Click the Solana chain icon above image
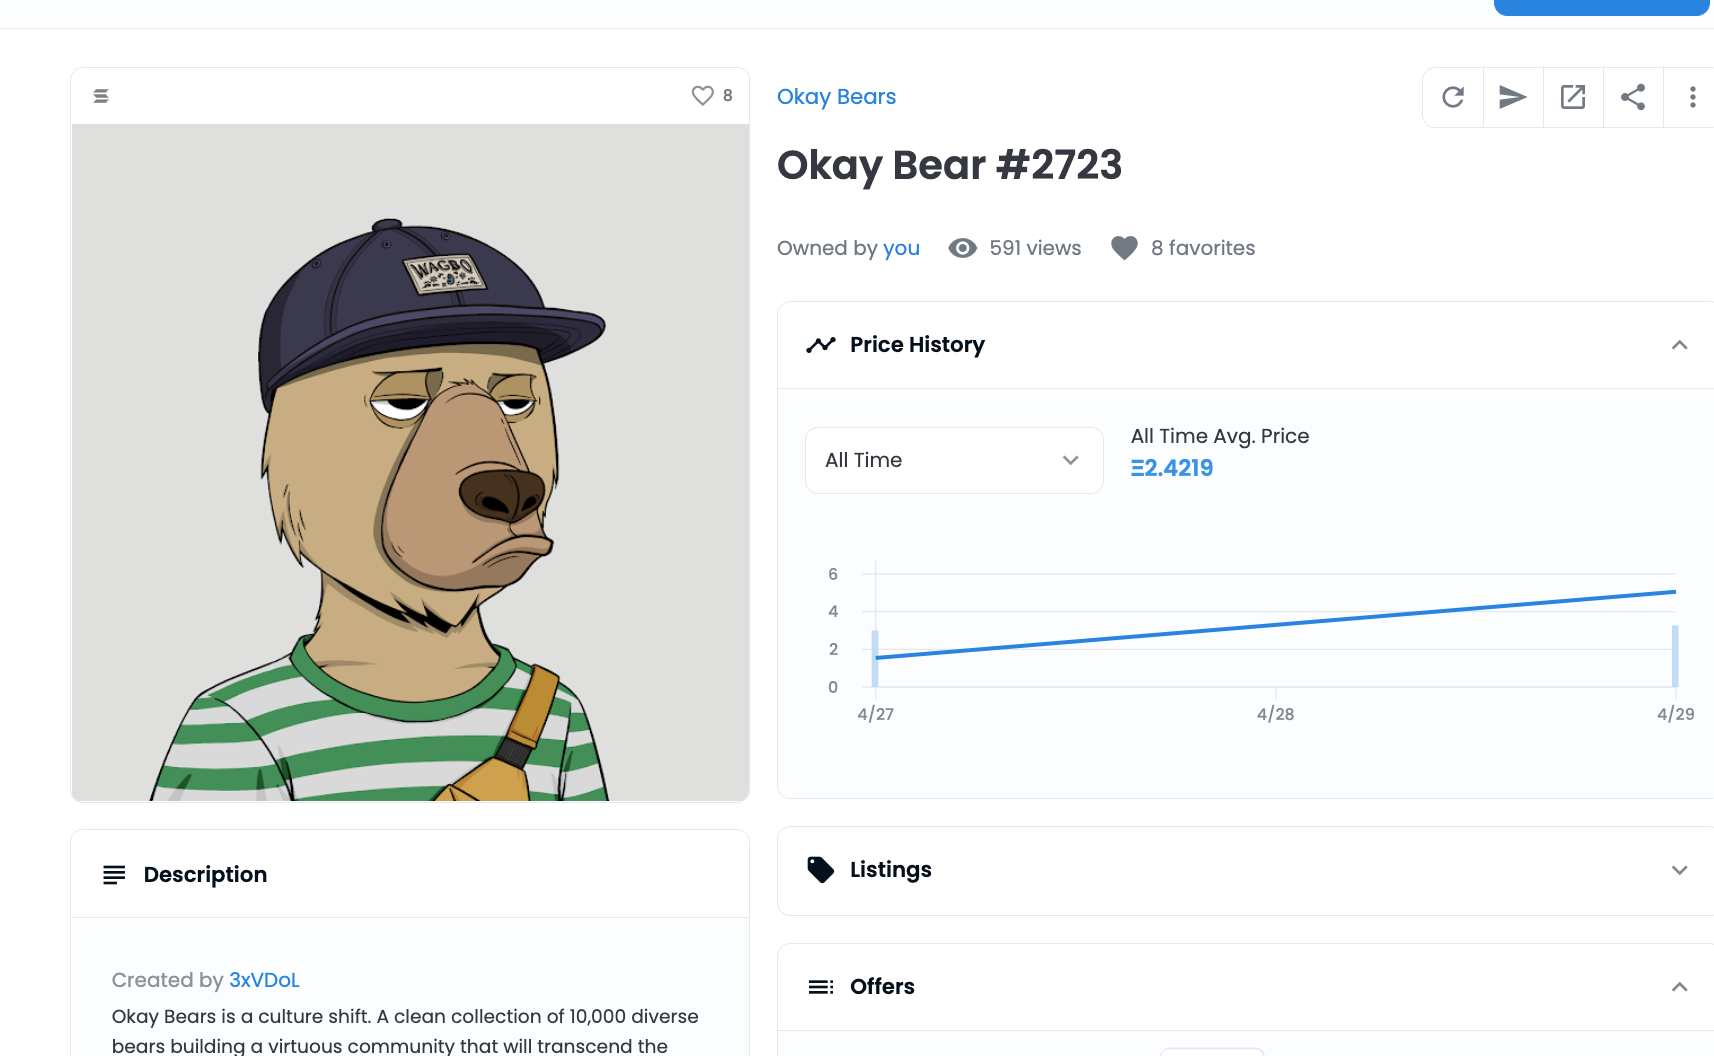This screenshot has height=1056, width=1714. coord(101,96)
